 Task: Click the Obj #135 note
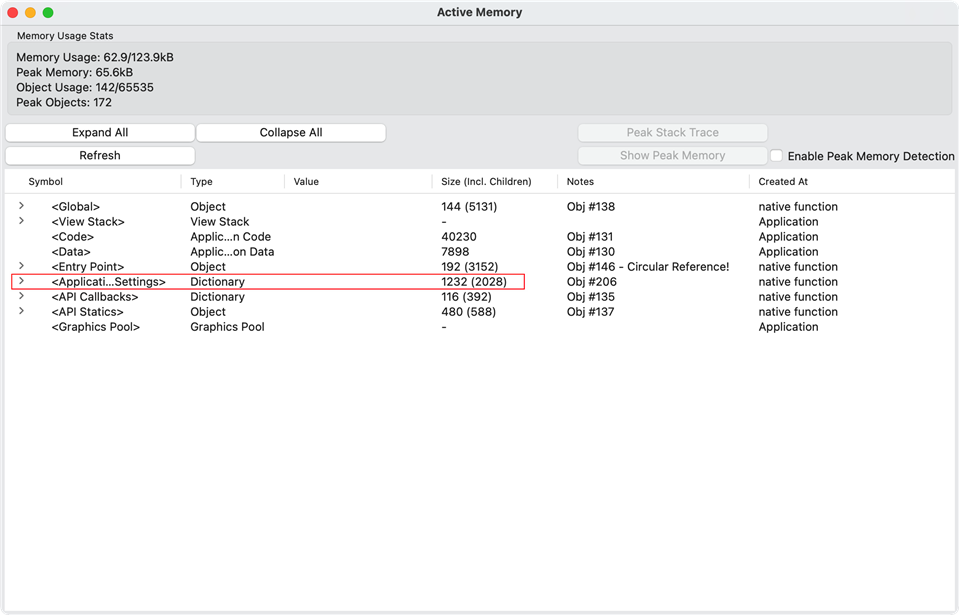tap(591, 296)
